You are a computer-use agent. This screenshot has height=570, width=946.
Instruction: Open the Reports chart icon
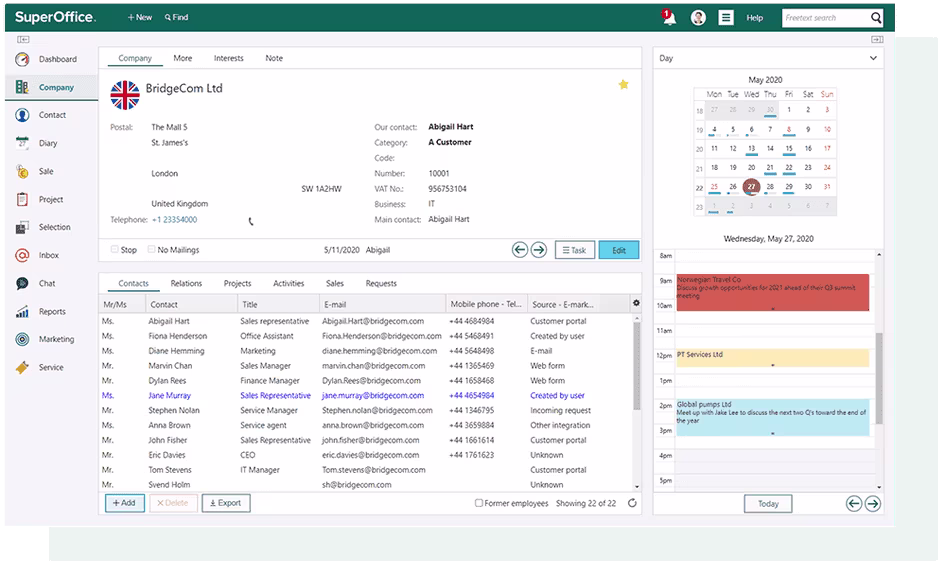[x=22, y=312]
